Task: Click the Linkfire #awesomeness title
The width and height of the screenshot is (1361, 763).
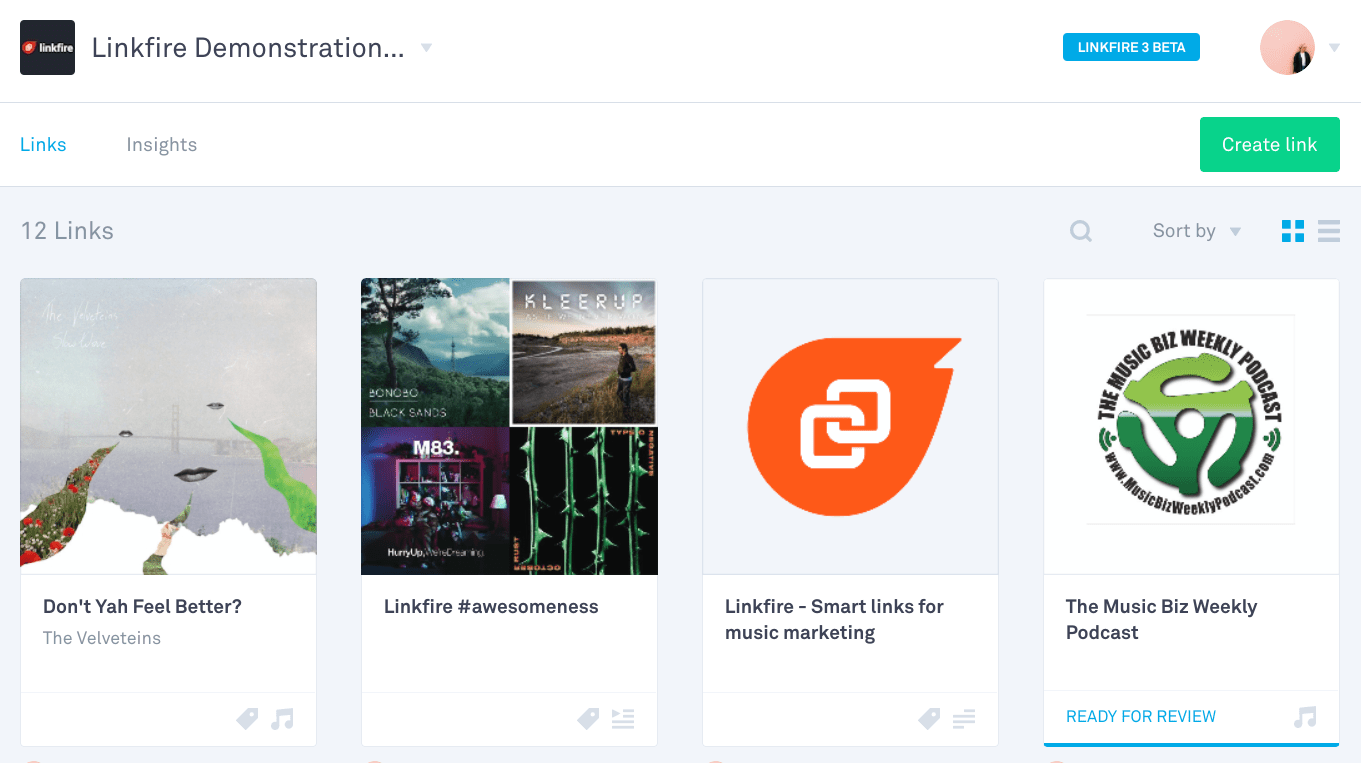Action: coord(491,607)
